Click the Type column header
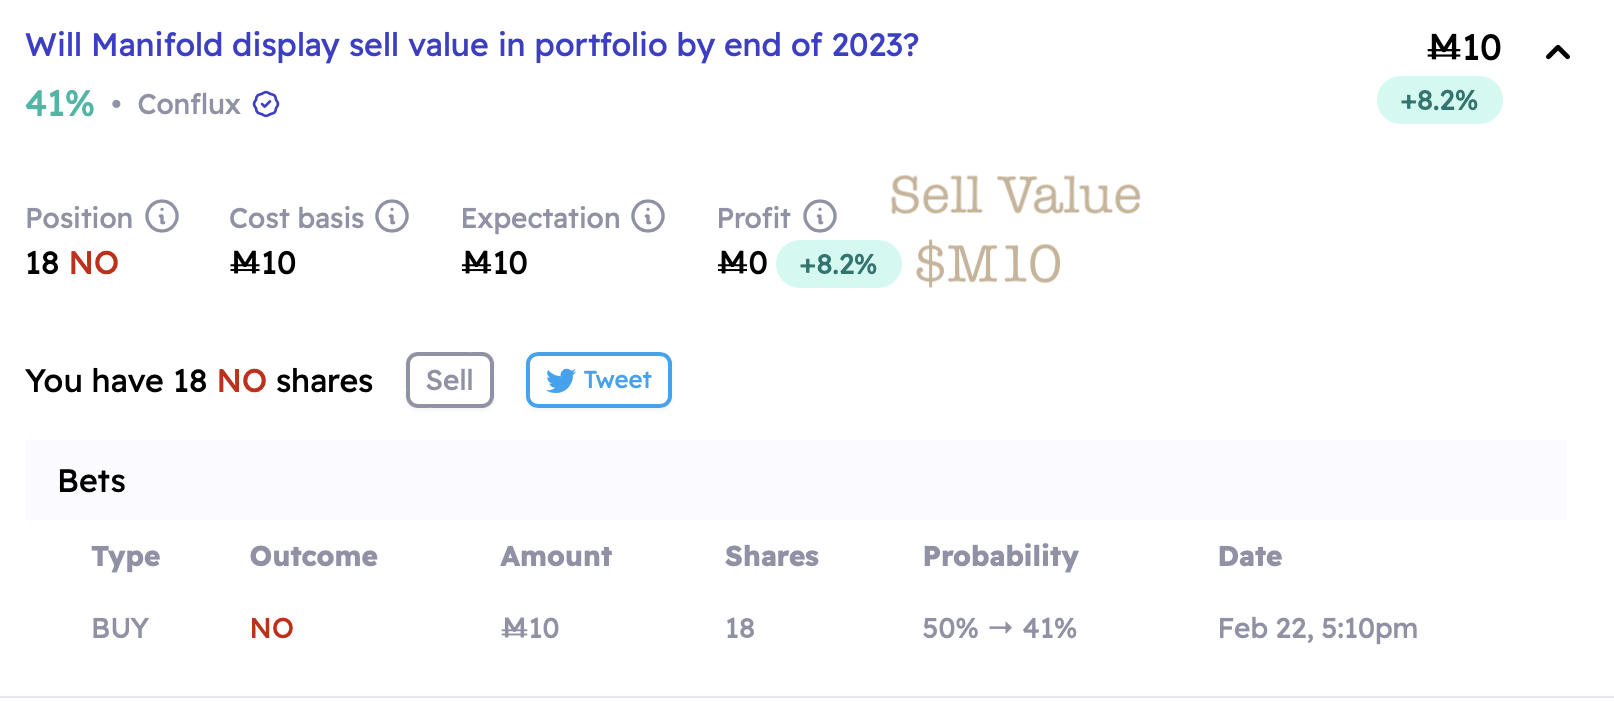This screenshot has width=1614, height=702. pyautogui.click(x=126, y=556)
